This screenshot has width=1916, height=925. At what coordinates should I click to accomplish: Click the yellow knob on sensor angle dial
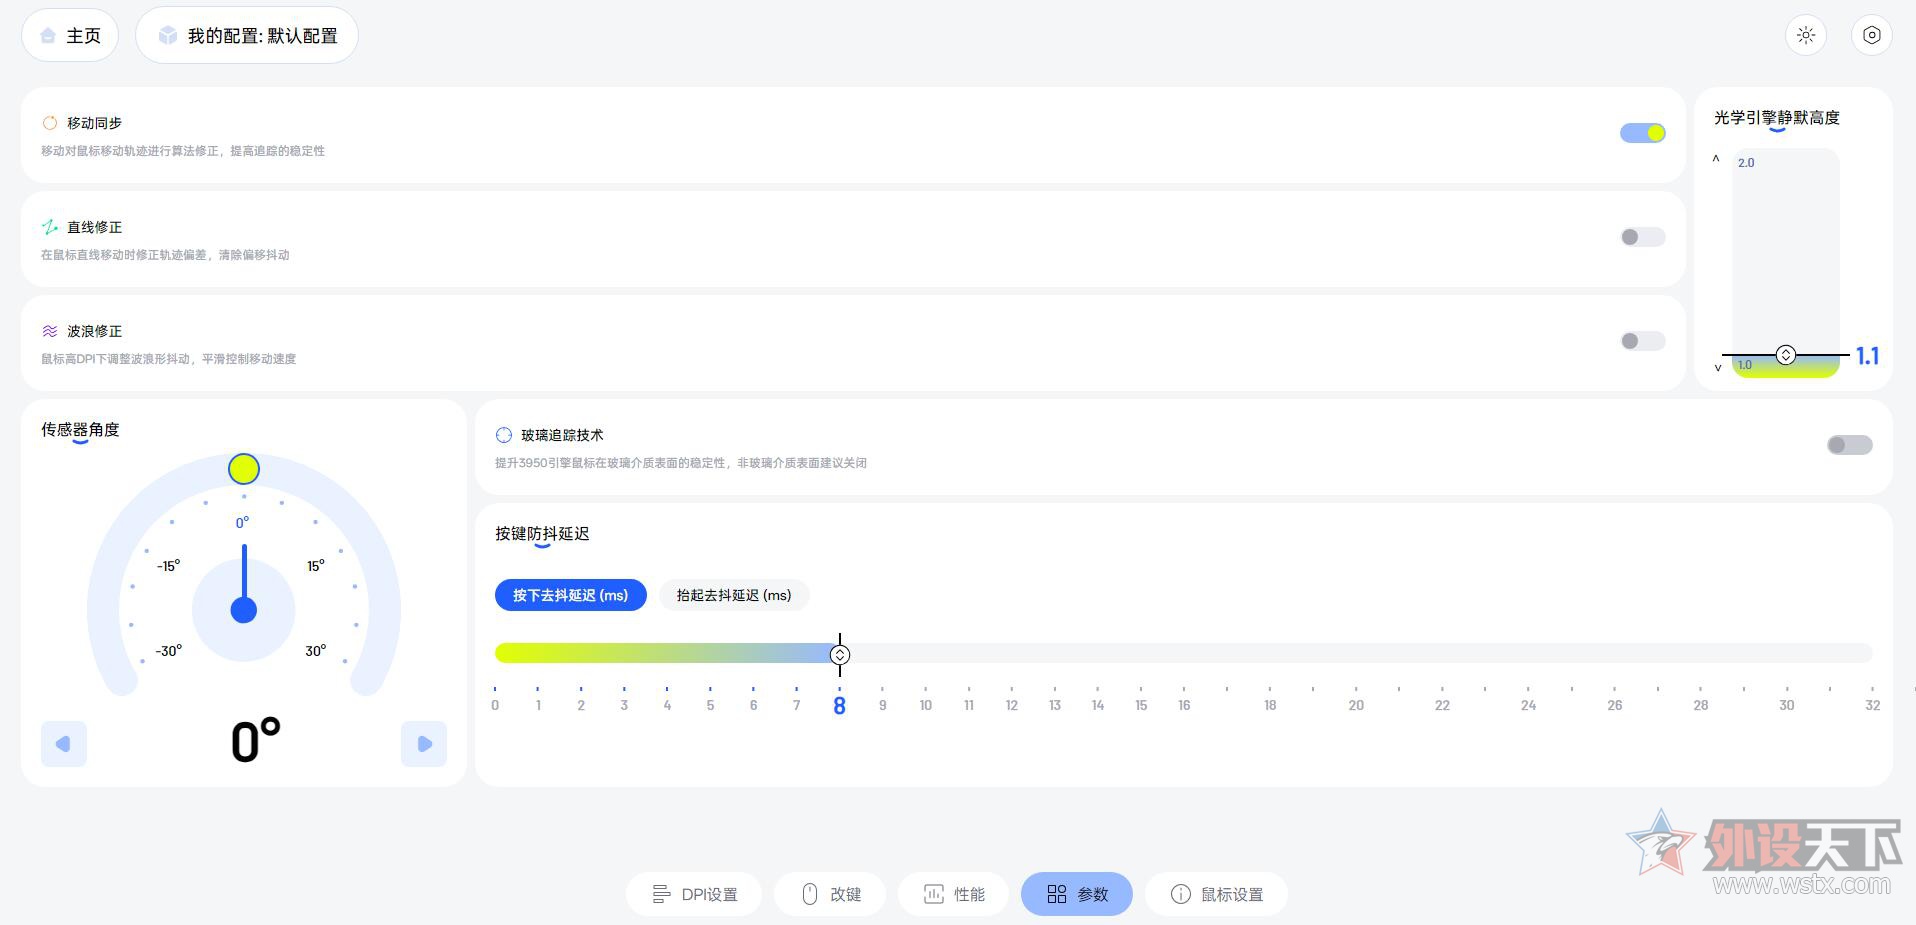pos(244,469)
